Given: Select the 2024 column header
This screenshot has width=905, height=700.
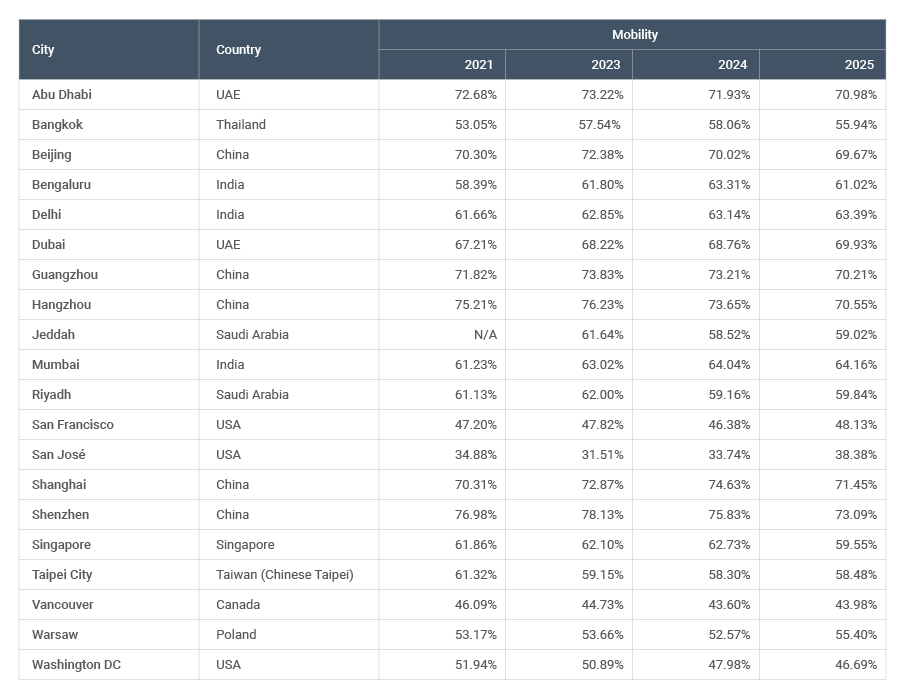Looking at the screenshot, I should (x=732, y=65).
